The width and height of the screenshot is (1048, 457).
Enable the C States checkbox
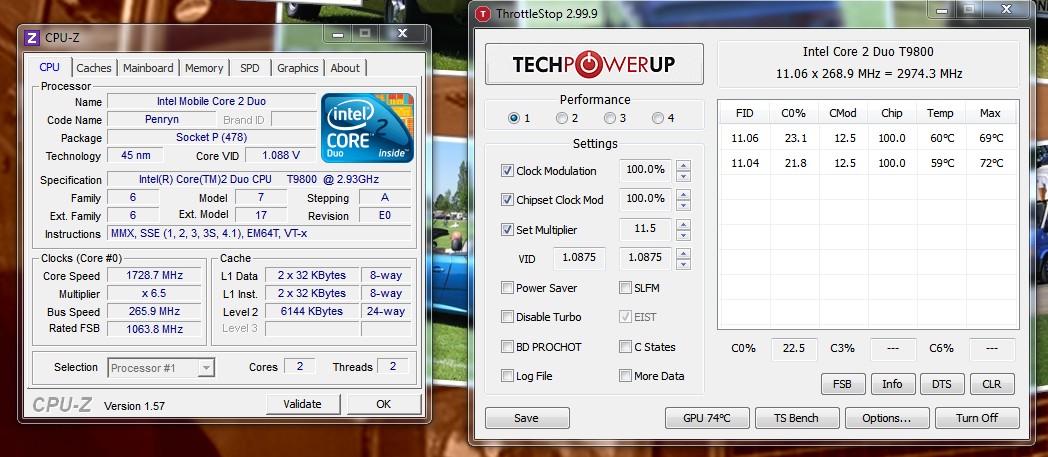625,347
